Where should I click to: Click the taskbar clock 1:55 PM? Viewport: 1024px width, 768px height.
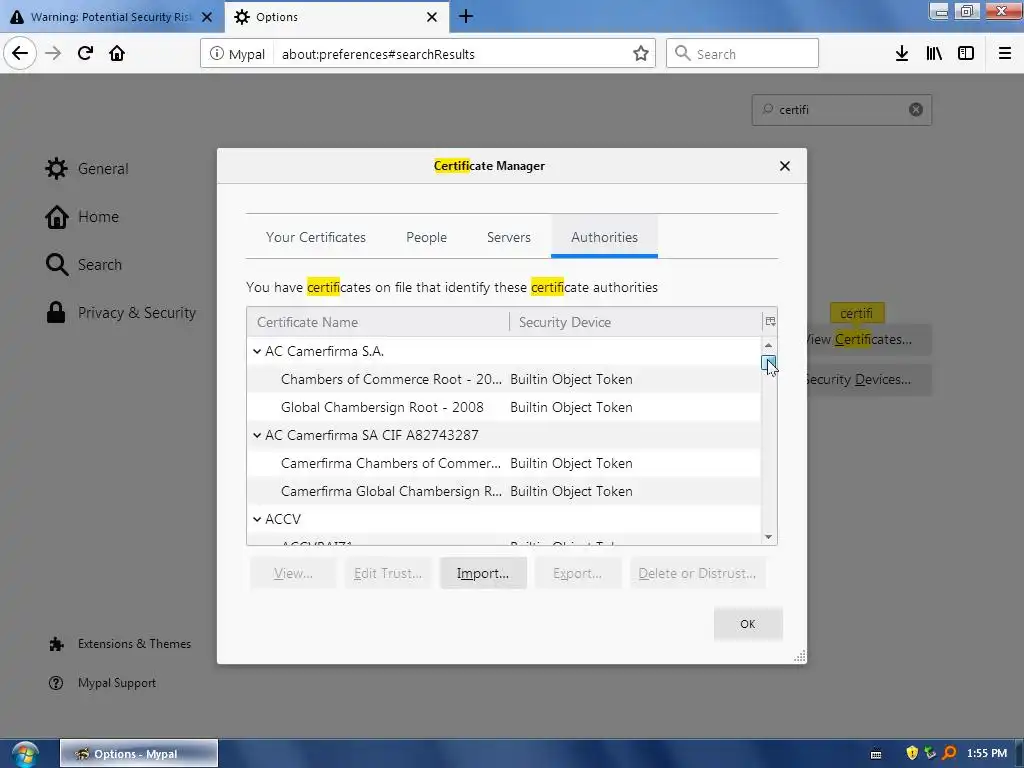986,753
